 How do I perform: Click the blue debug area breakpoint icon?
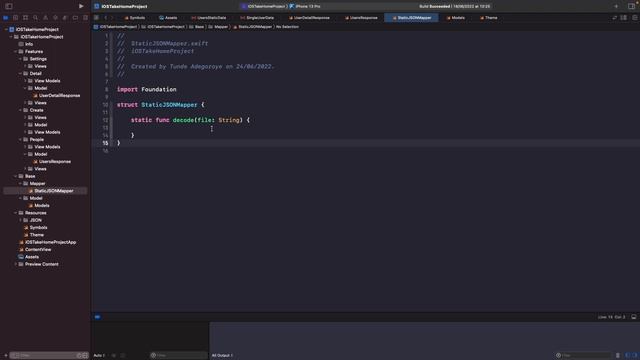[98, 317]
